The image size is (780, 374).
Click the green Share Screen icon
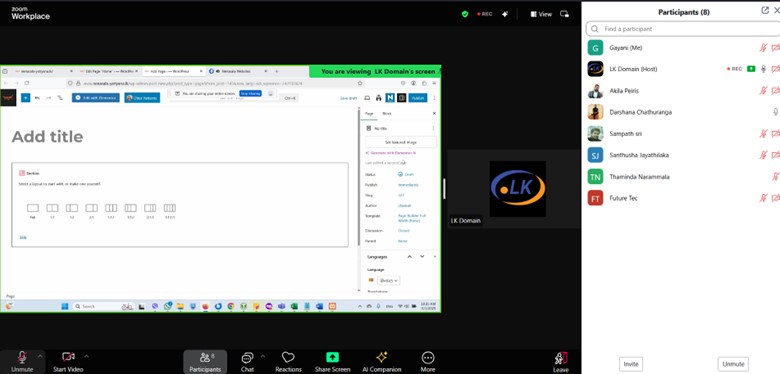click(332, 357)
